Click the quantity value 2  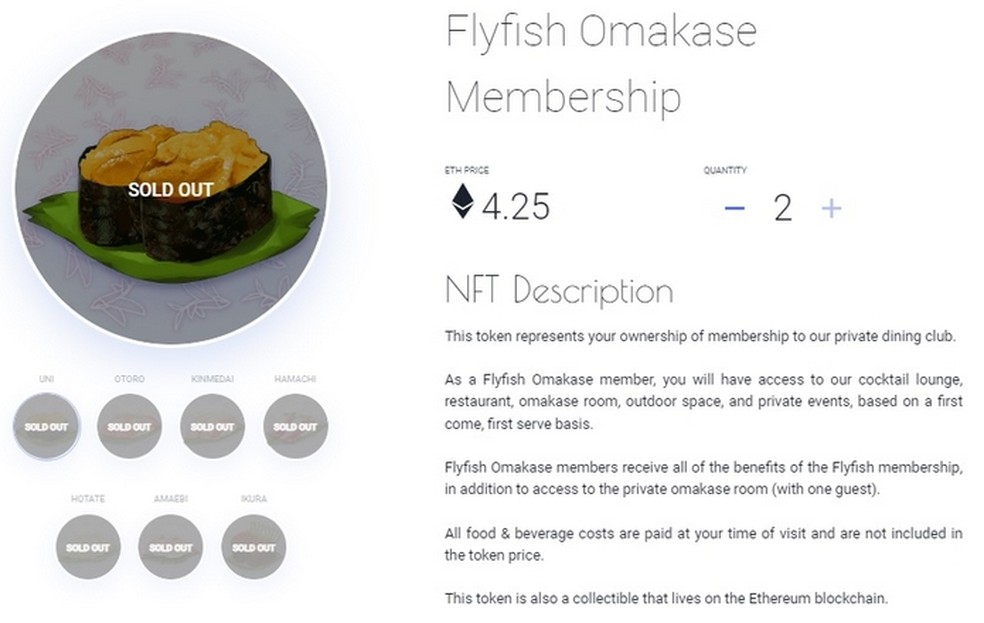pyautogui.click(x=783, y=208)
